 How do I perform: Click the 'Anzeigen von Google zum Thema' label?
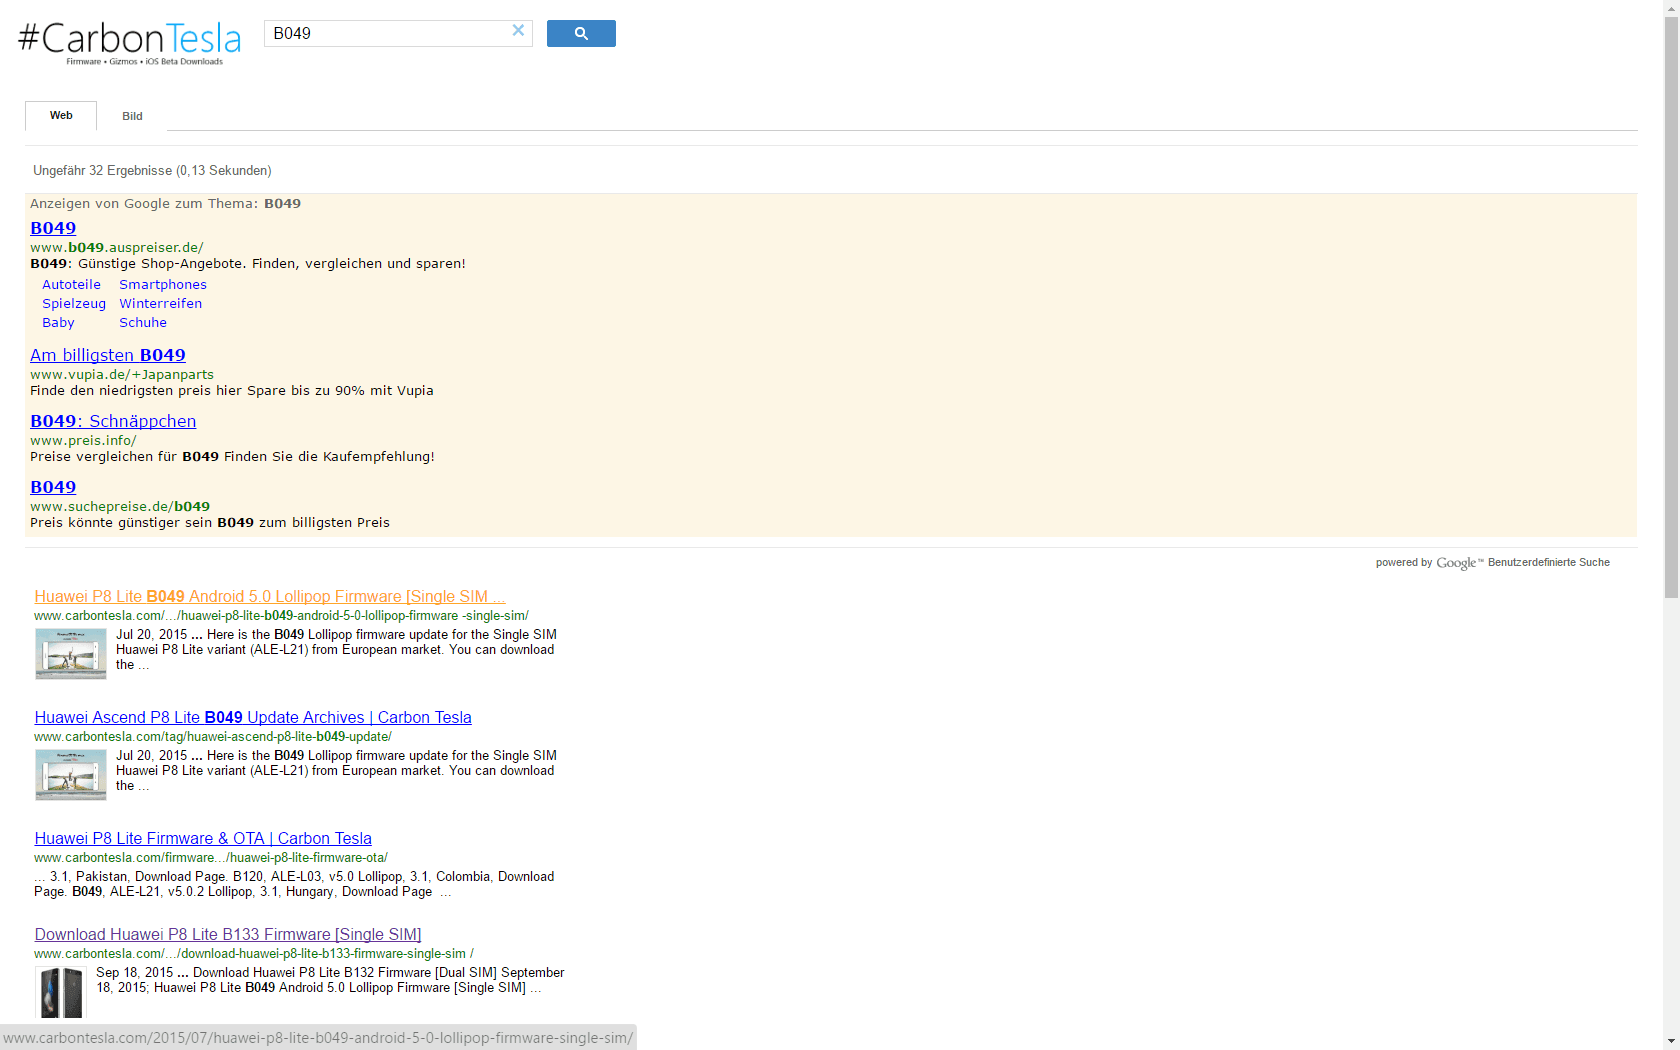click(x=165, y=203)
